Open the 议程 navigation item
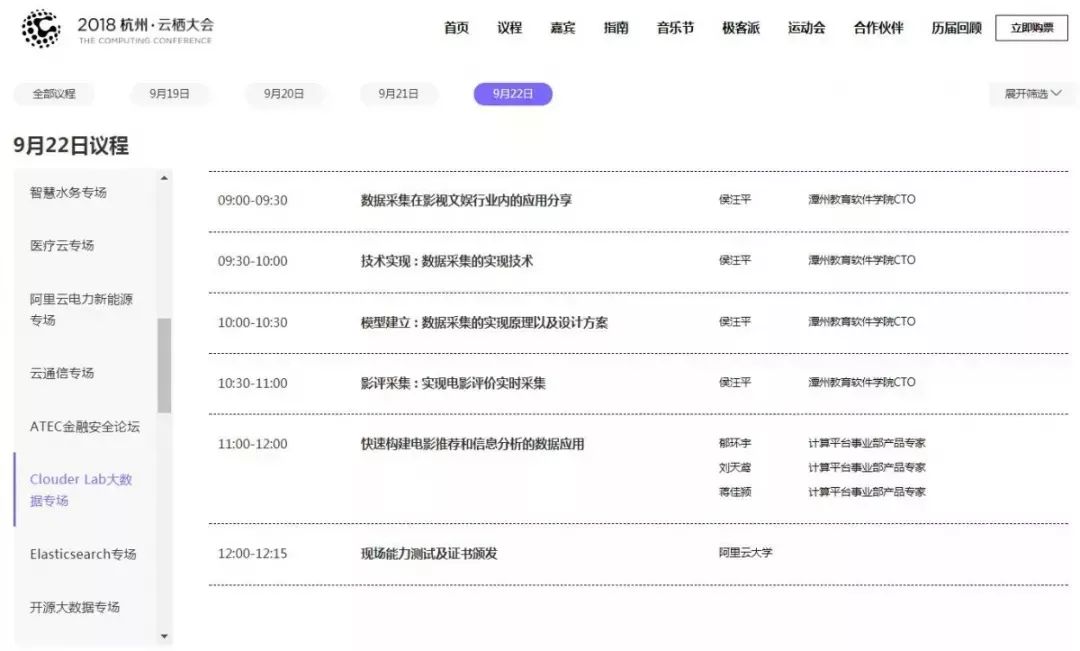Image resolution: width=1080 pixels, height=651 pixels. coord(509,28)
